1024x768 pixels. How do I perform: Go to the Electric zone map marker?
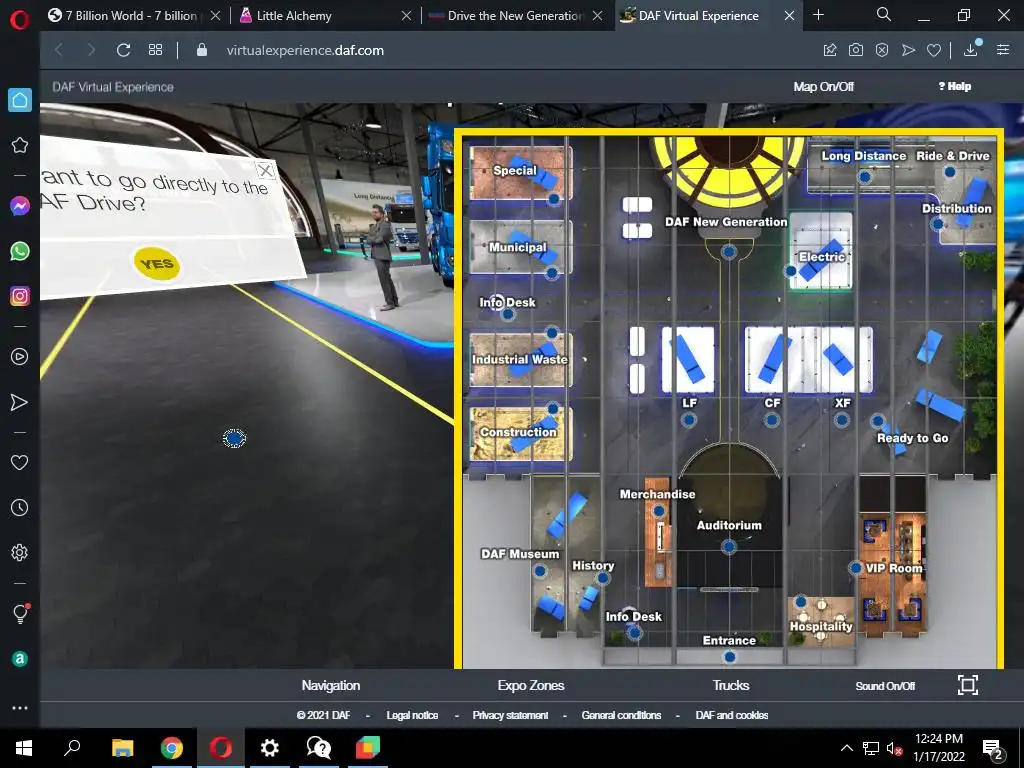click(x=791, y=270)
